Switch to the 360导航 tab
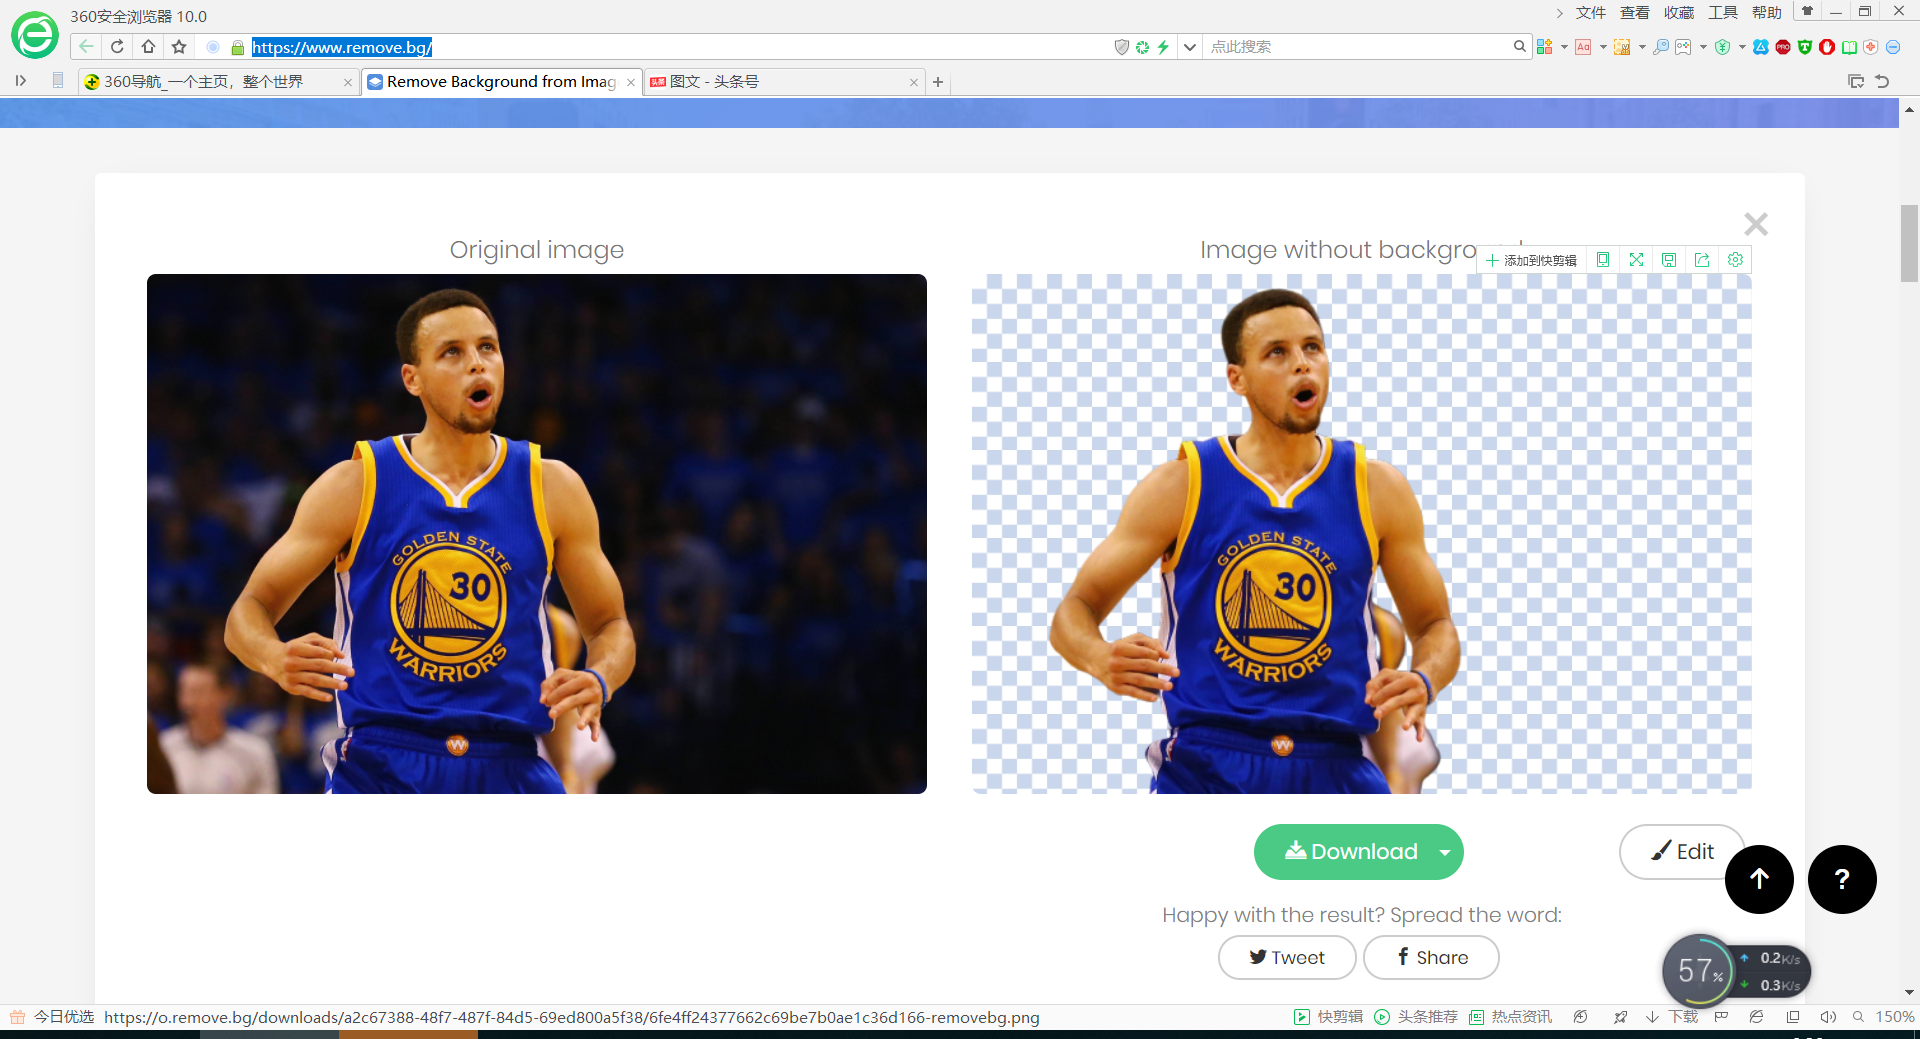Viewport: 1920px width, 1039px height. pos(218,82)
